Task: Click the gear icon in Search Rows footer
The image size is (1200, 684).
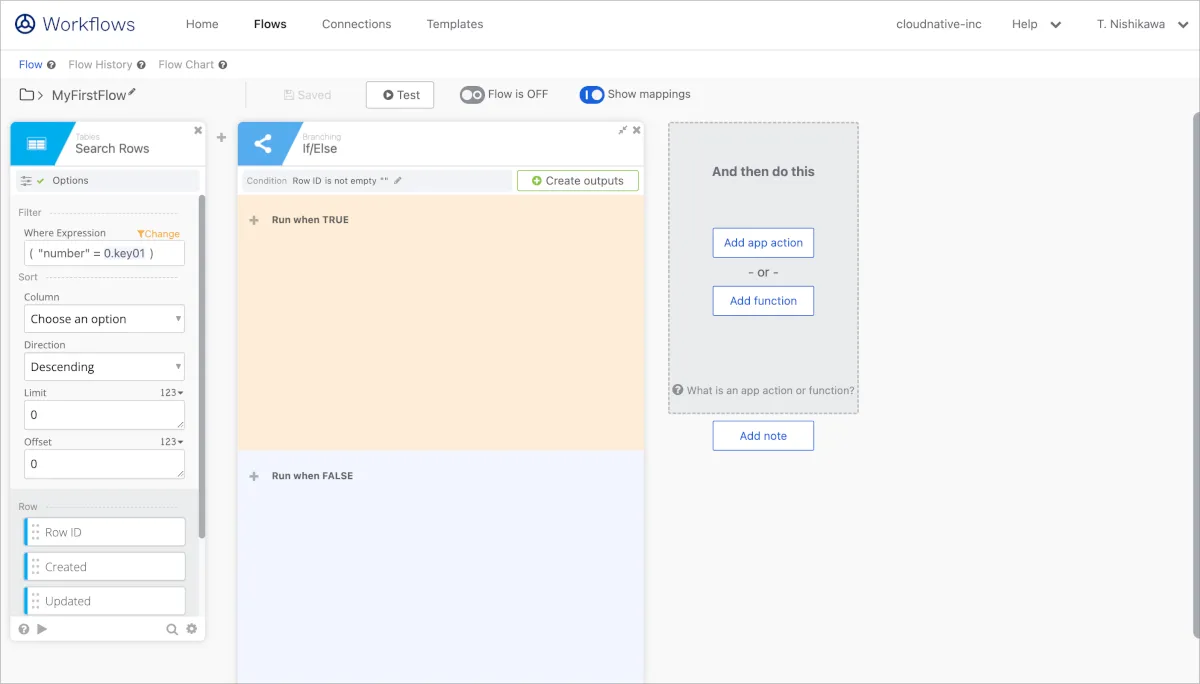Action: click(192, 629)
